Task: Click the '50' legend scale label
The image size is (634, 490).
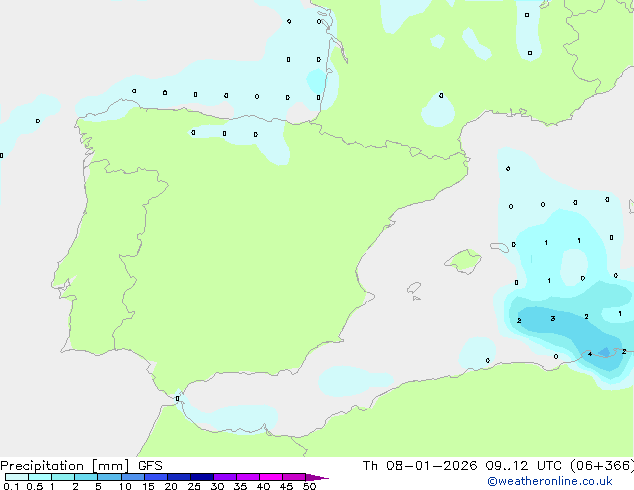Action: pos(309,486)
